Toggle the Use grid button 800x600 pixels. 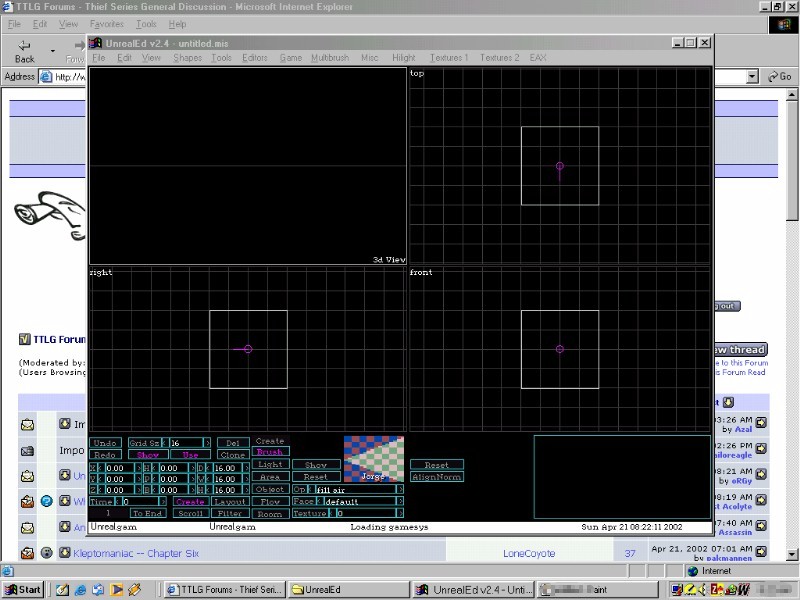(x=190, y=455)
